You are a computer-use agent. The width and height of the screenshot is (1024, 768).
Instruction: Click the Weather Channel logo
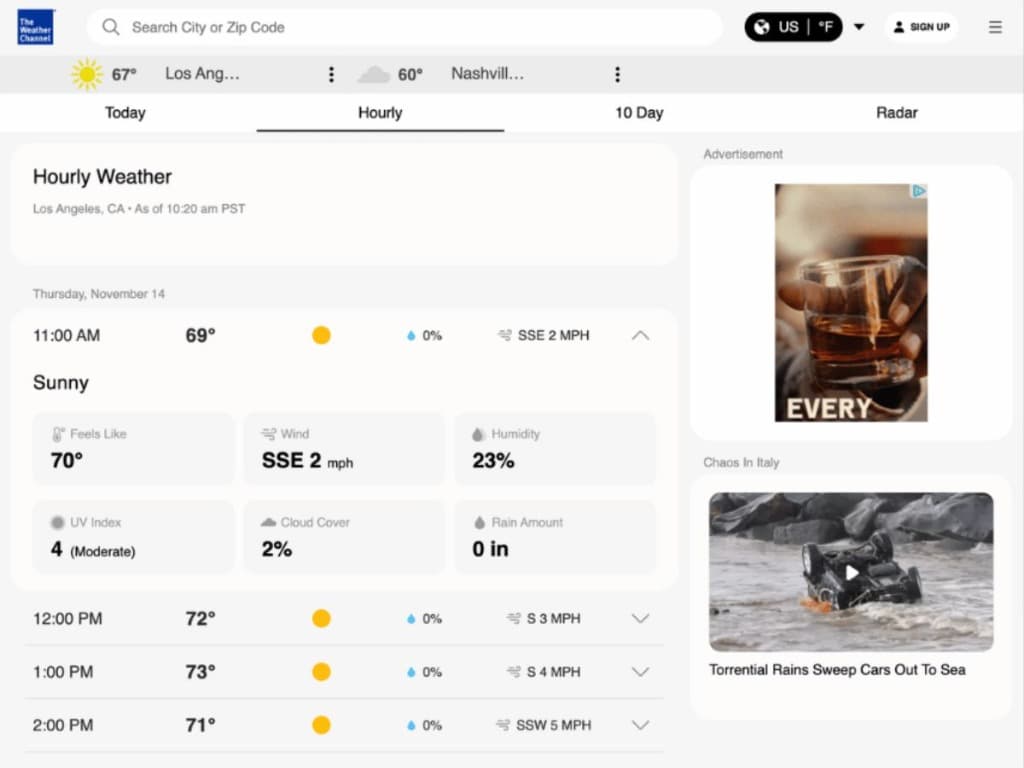click(x=35, y=27)
